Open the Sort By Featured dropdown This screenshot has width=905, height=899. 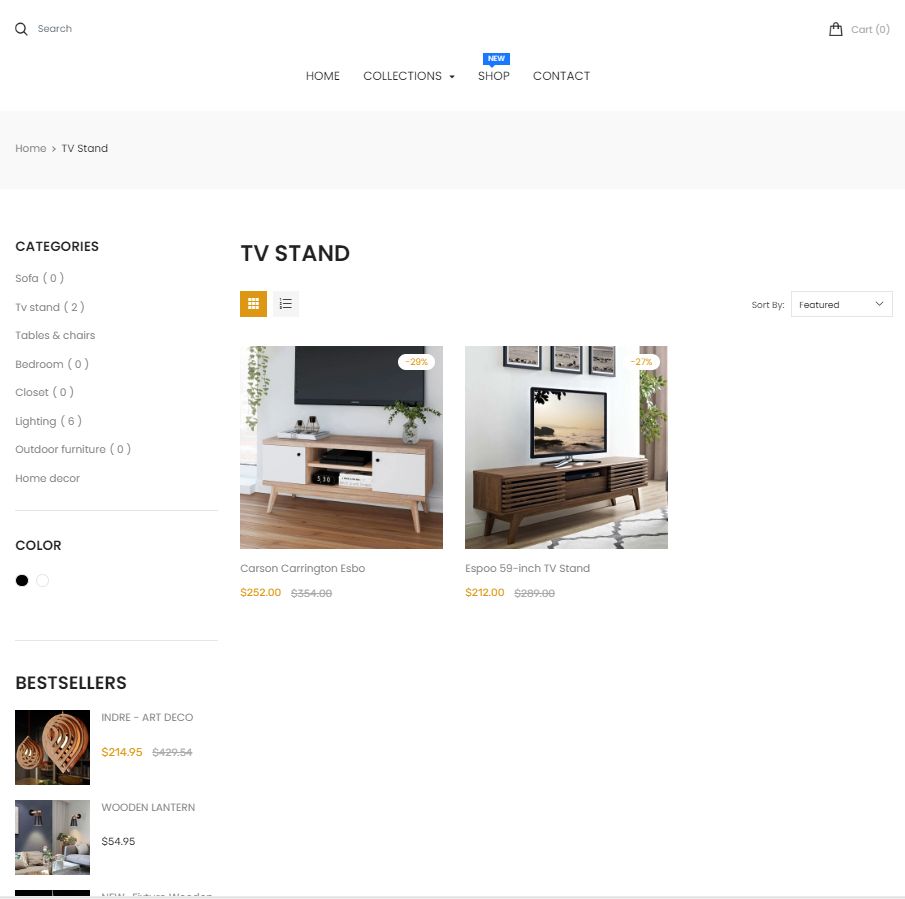pyautogui.click(x=842, y=304)
